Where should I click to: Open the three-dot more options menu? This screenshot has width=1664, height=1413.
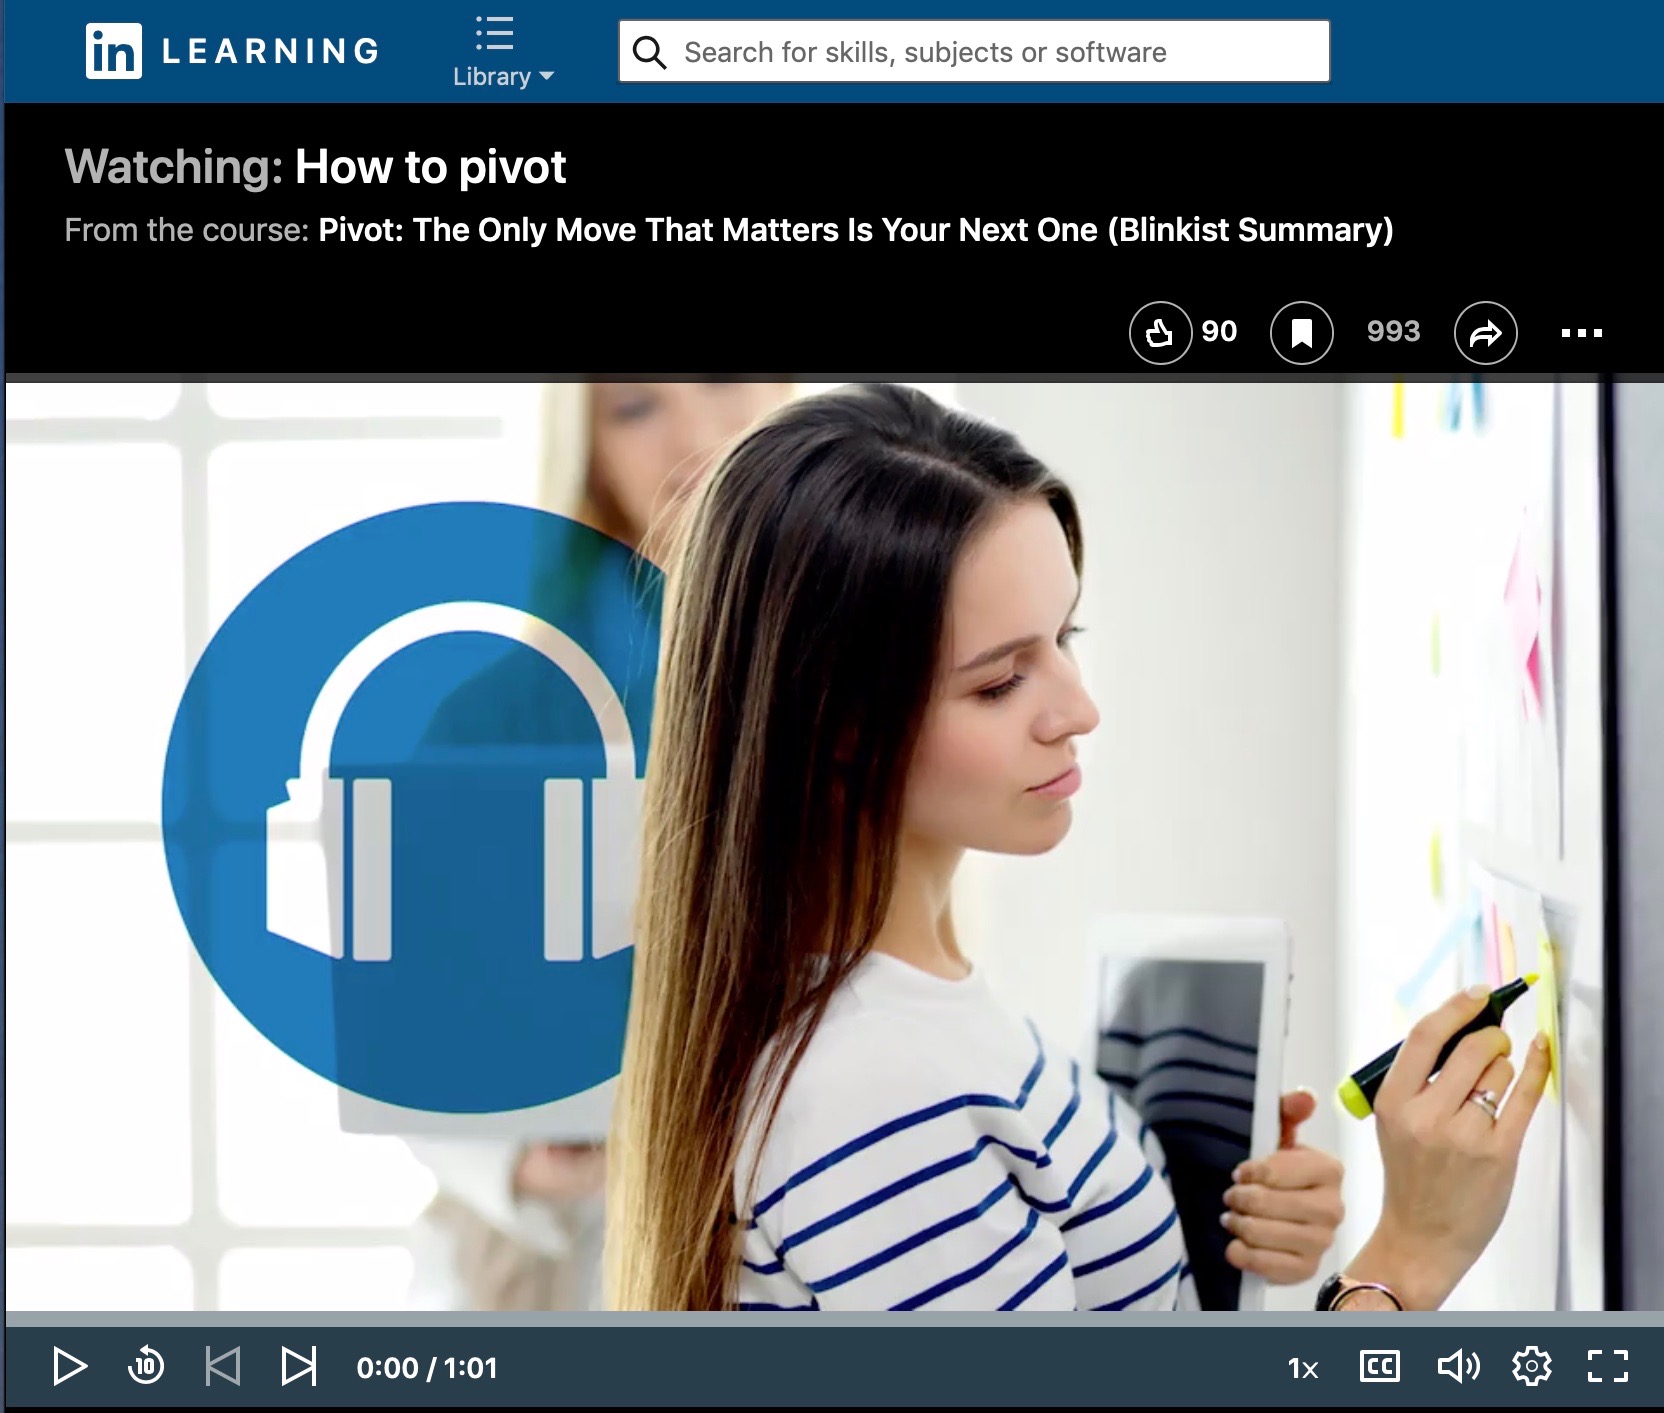click(x=1581, y=332)
